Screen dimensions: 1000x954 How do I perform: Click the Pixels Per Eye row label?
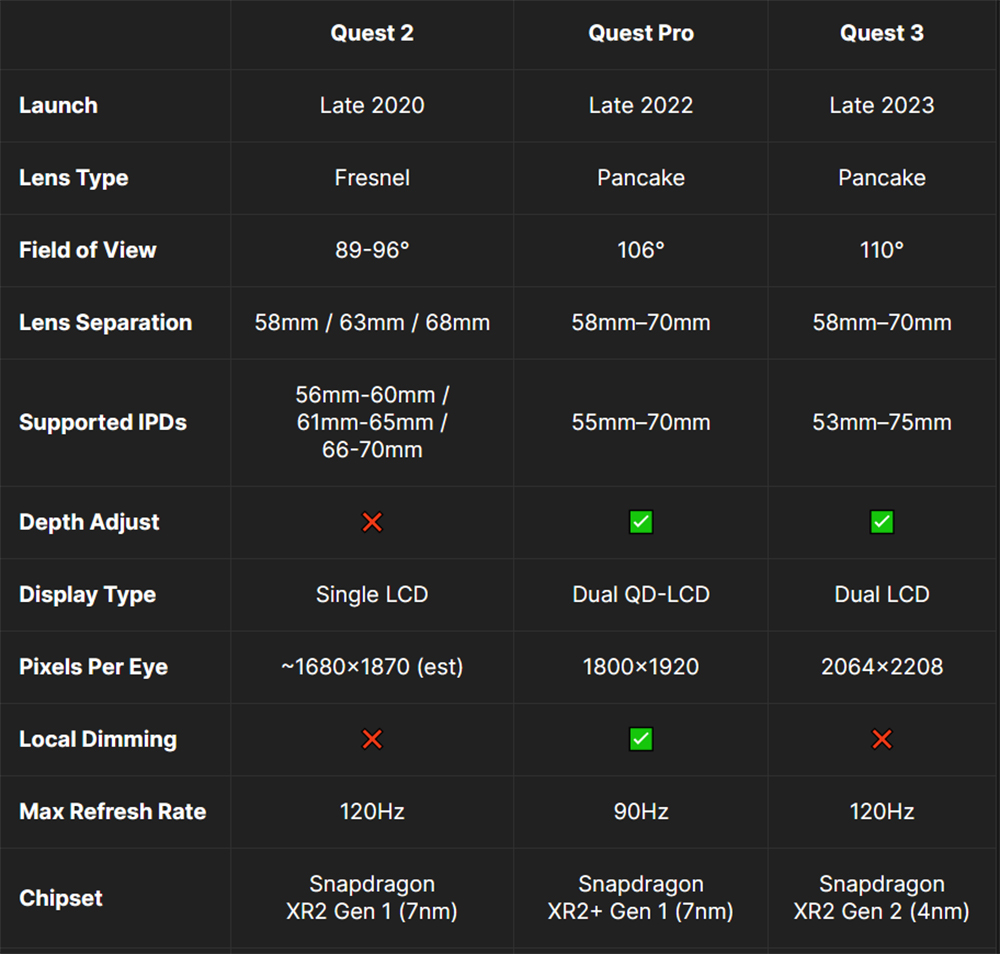pyautogui.click(x=93, y=667)
